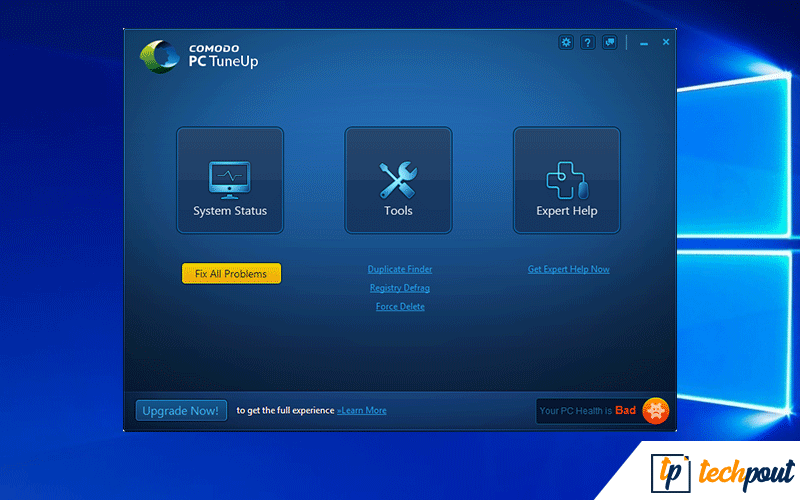This screenshot has height=500, width=800.
Task: Follow the Learn More link
Action: coord(362,411)
